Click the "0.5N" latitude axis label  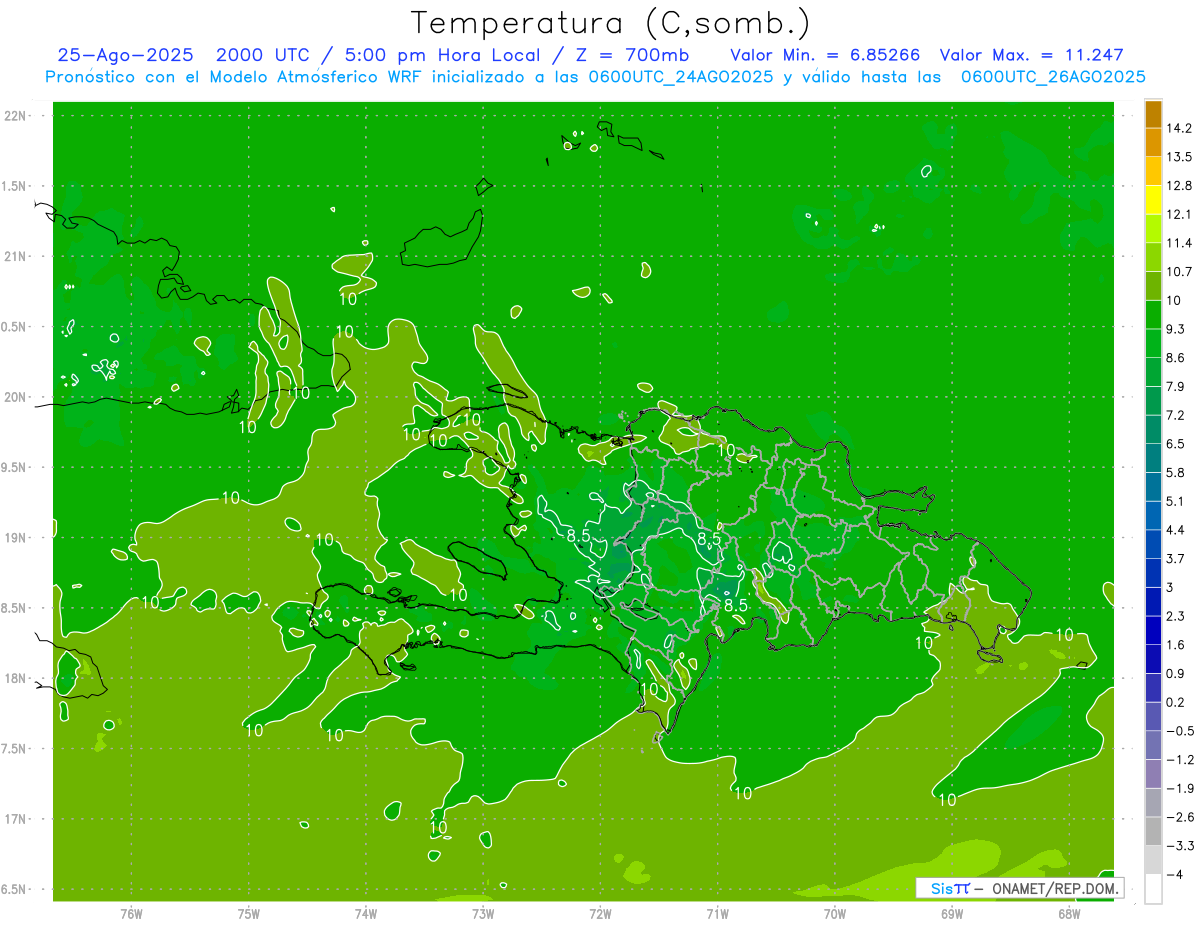coord(14,327)
